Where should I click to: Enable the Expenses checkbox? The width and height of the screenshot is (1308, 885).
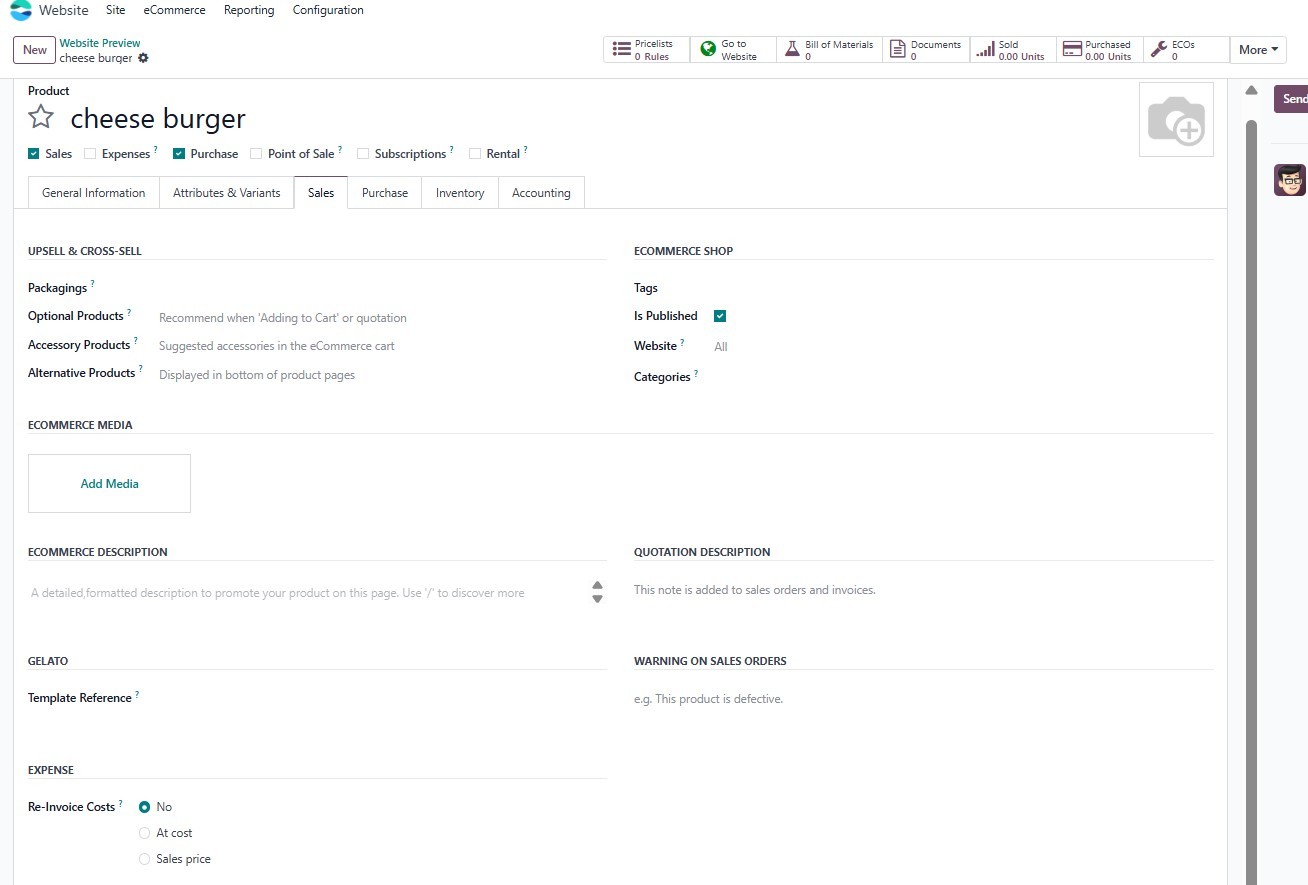(90, 154)
